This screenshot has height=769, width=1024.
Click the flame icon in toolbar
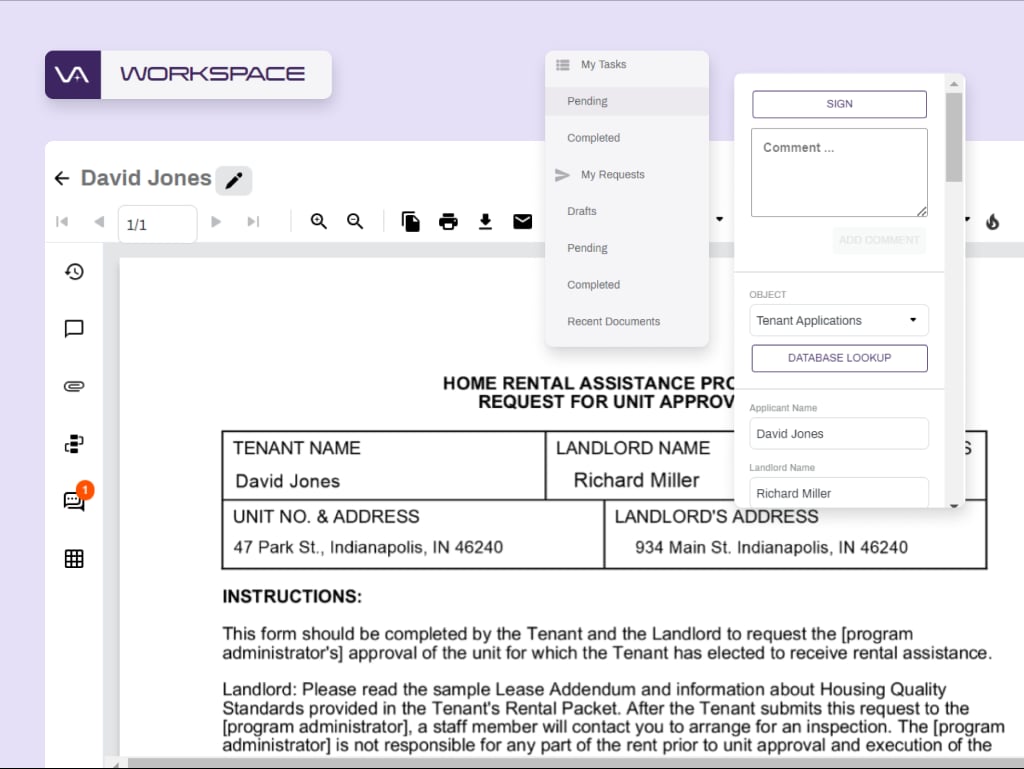pyautogui.click(x=992, y=222)
